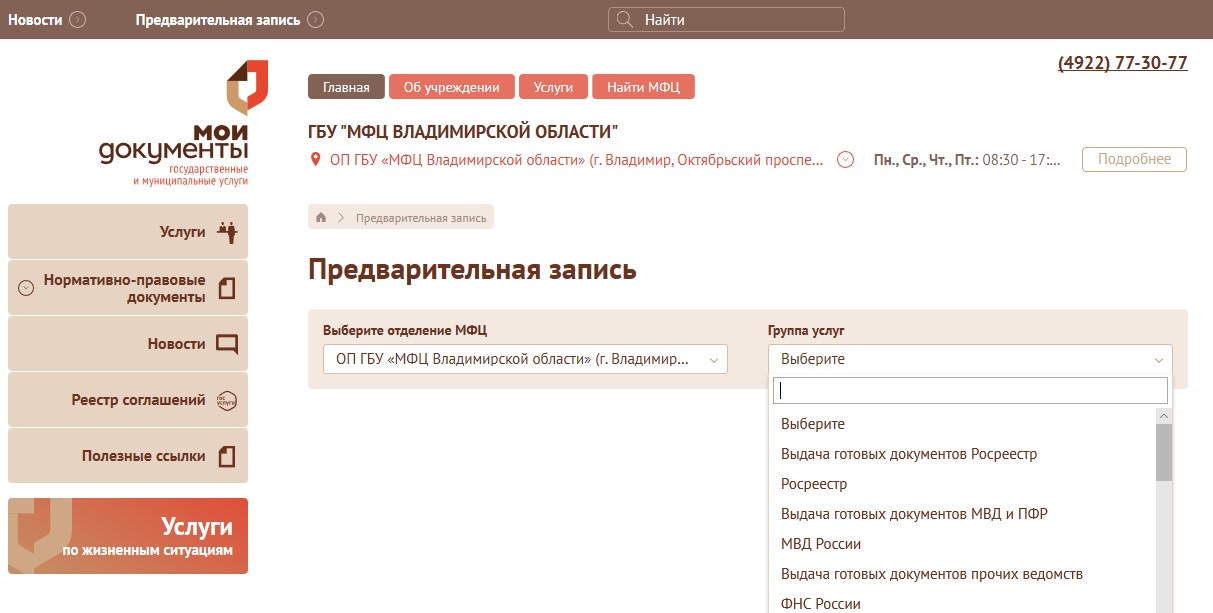Click the arrow icon next to Новости
This screenshot has height=613, width=1213.
click(78, 20)
